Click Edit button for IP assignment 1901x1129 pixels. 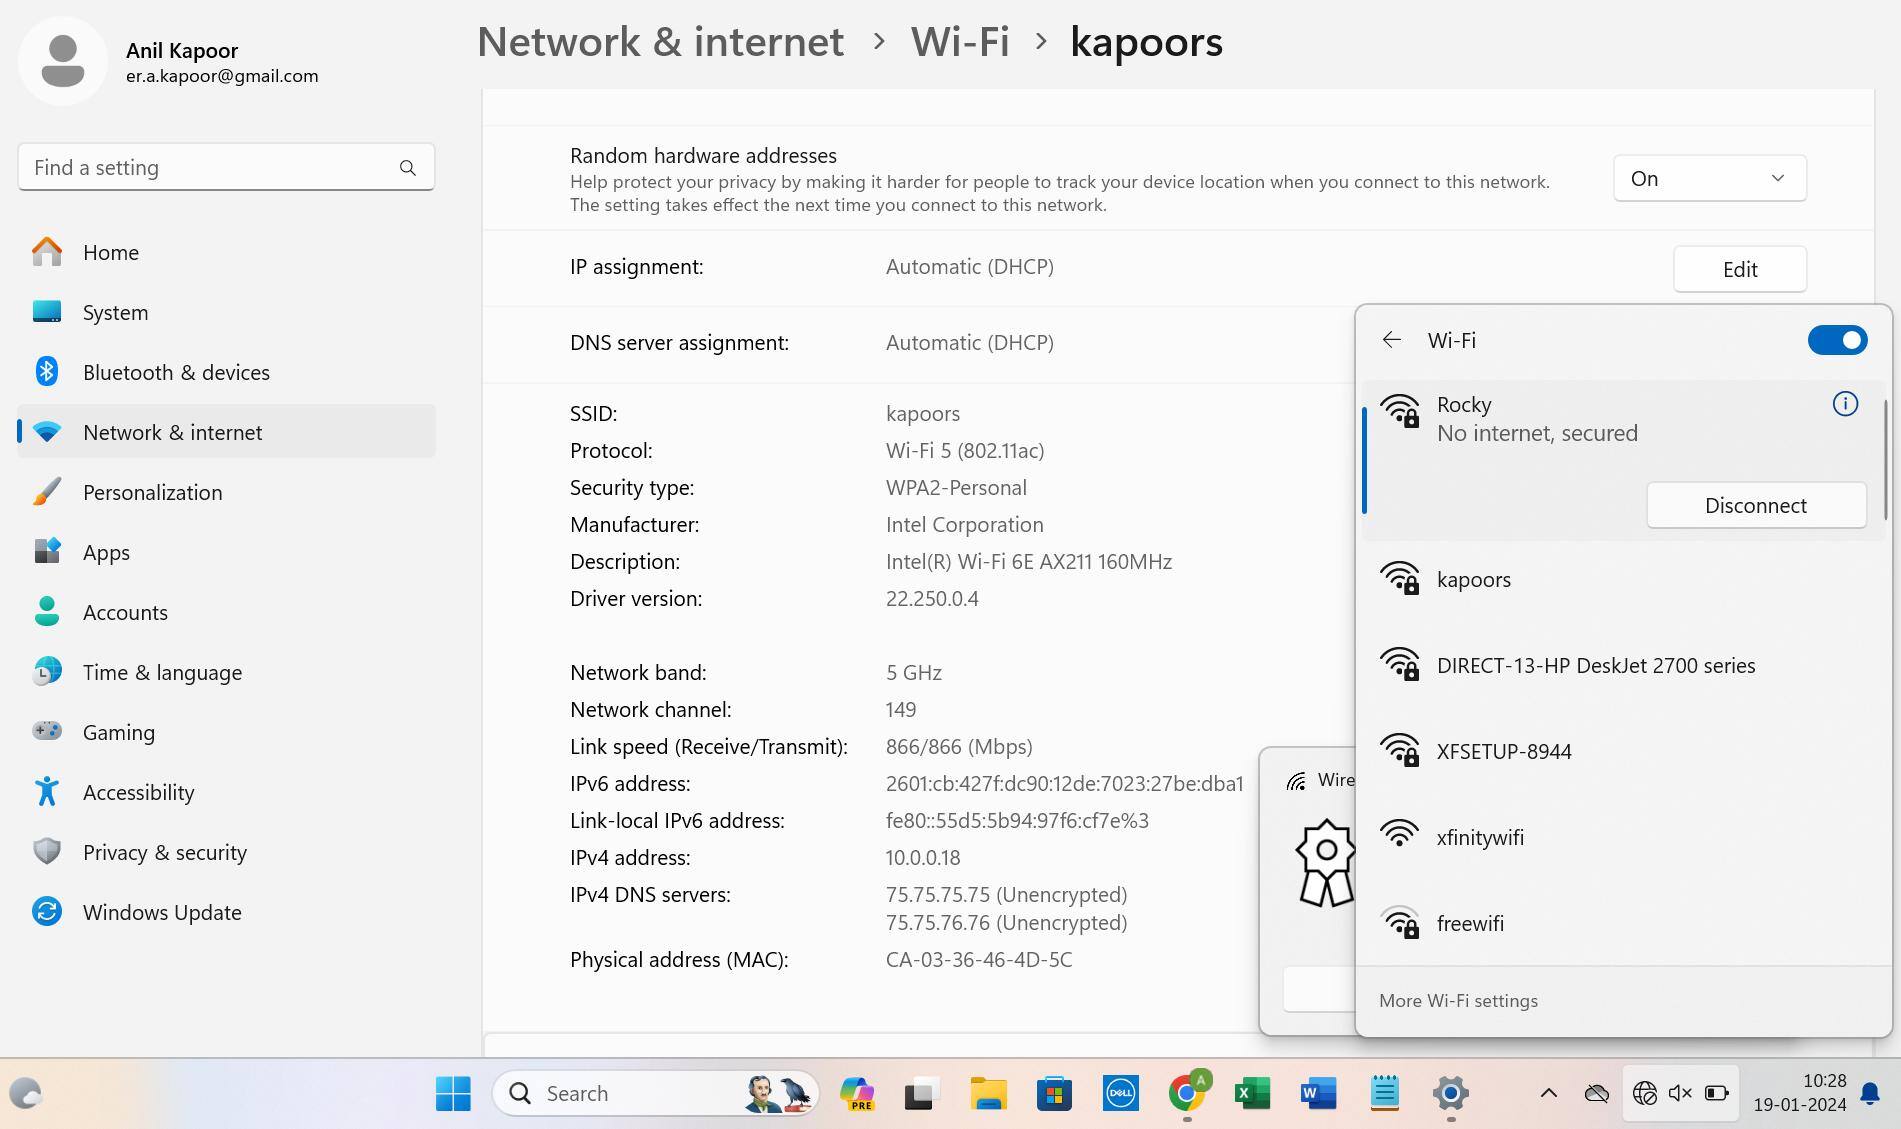click(1739, 269)
